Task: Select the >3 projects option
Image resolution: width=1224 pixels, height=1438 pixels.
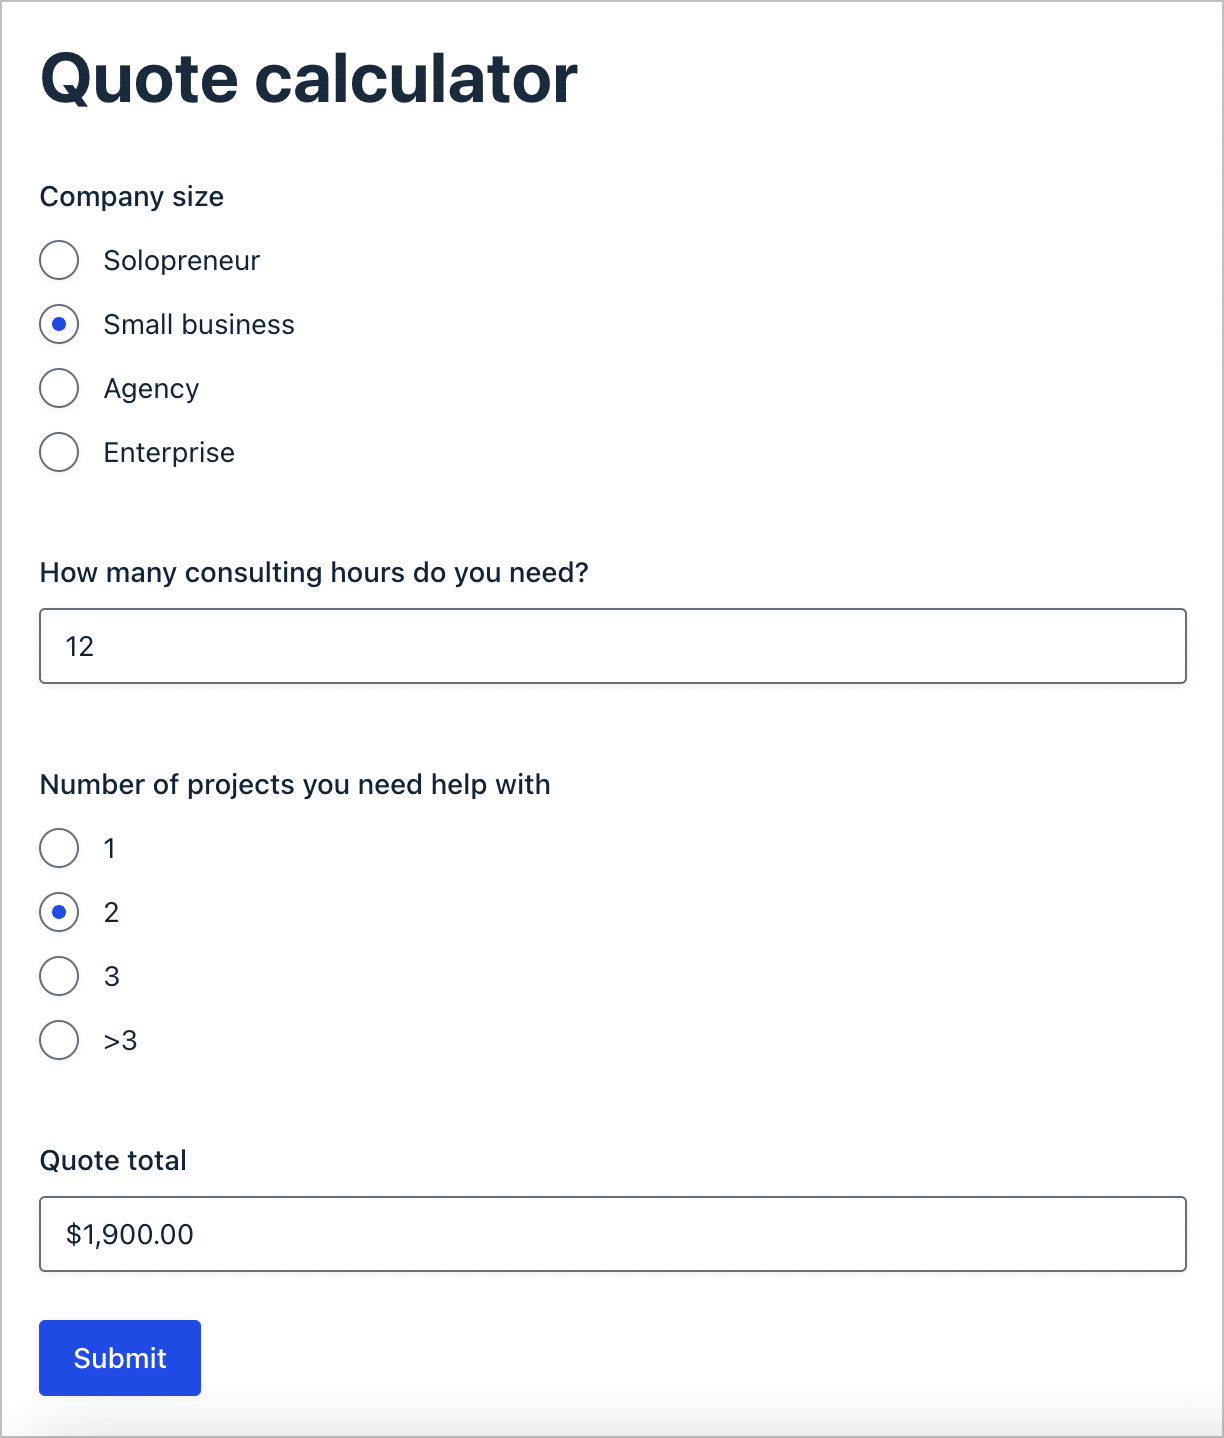Action: pos(59,1040)
